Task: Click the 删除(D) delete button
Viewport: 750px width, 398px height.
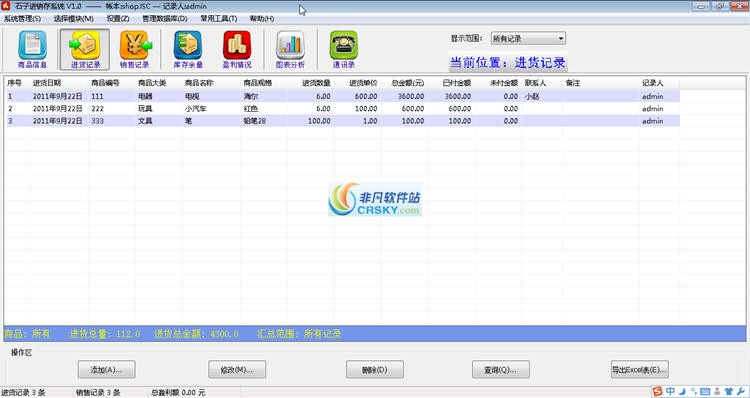Action: click(x=375, y=369)
